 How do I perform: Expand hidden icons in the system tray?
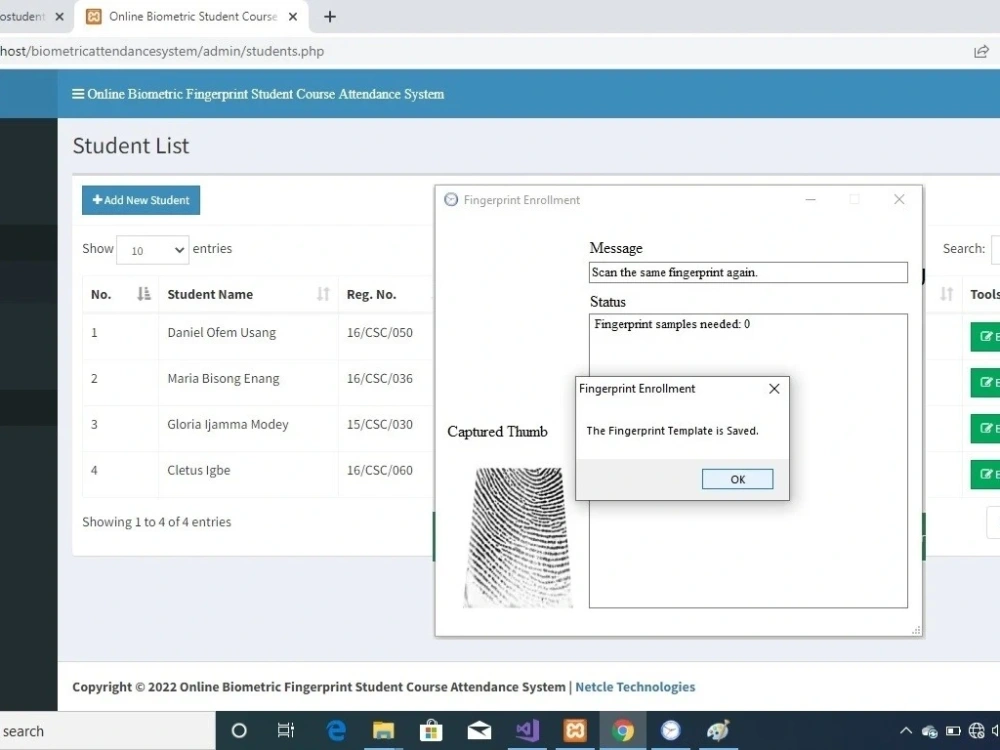[905, 731]
